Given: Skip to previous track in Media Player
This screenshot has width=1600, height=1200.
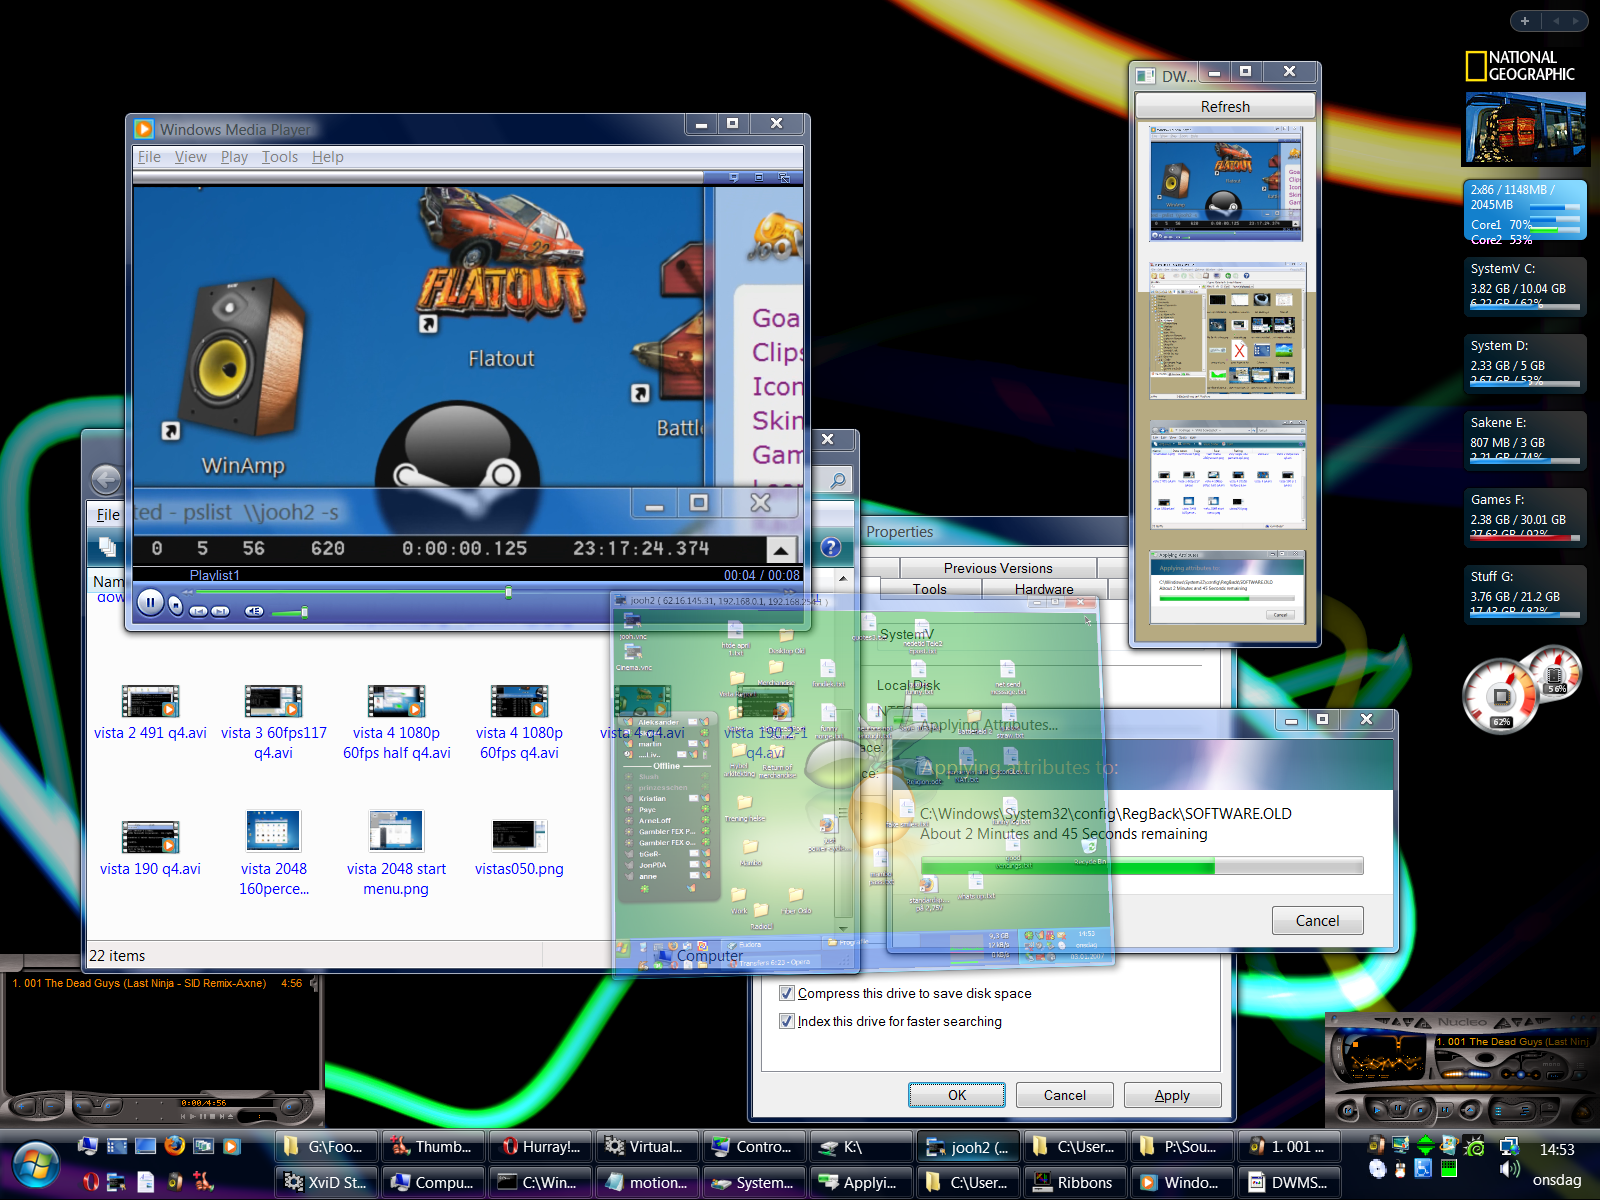Looking at the screenshot, I should point(198,611).
